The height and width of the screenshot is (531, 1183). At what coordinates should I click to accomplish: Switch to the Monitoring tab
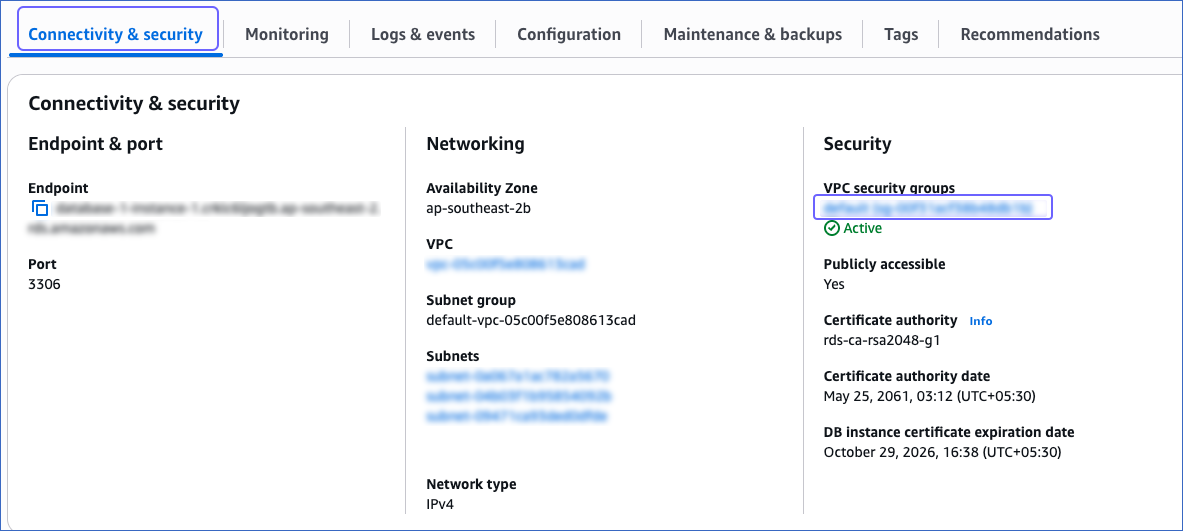tap(286, 34)
